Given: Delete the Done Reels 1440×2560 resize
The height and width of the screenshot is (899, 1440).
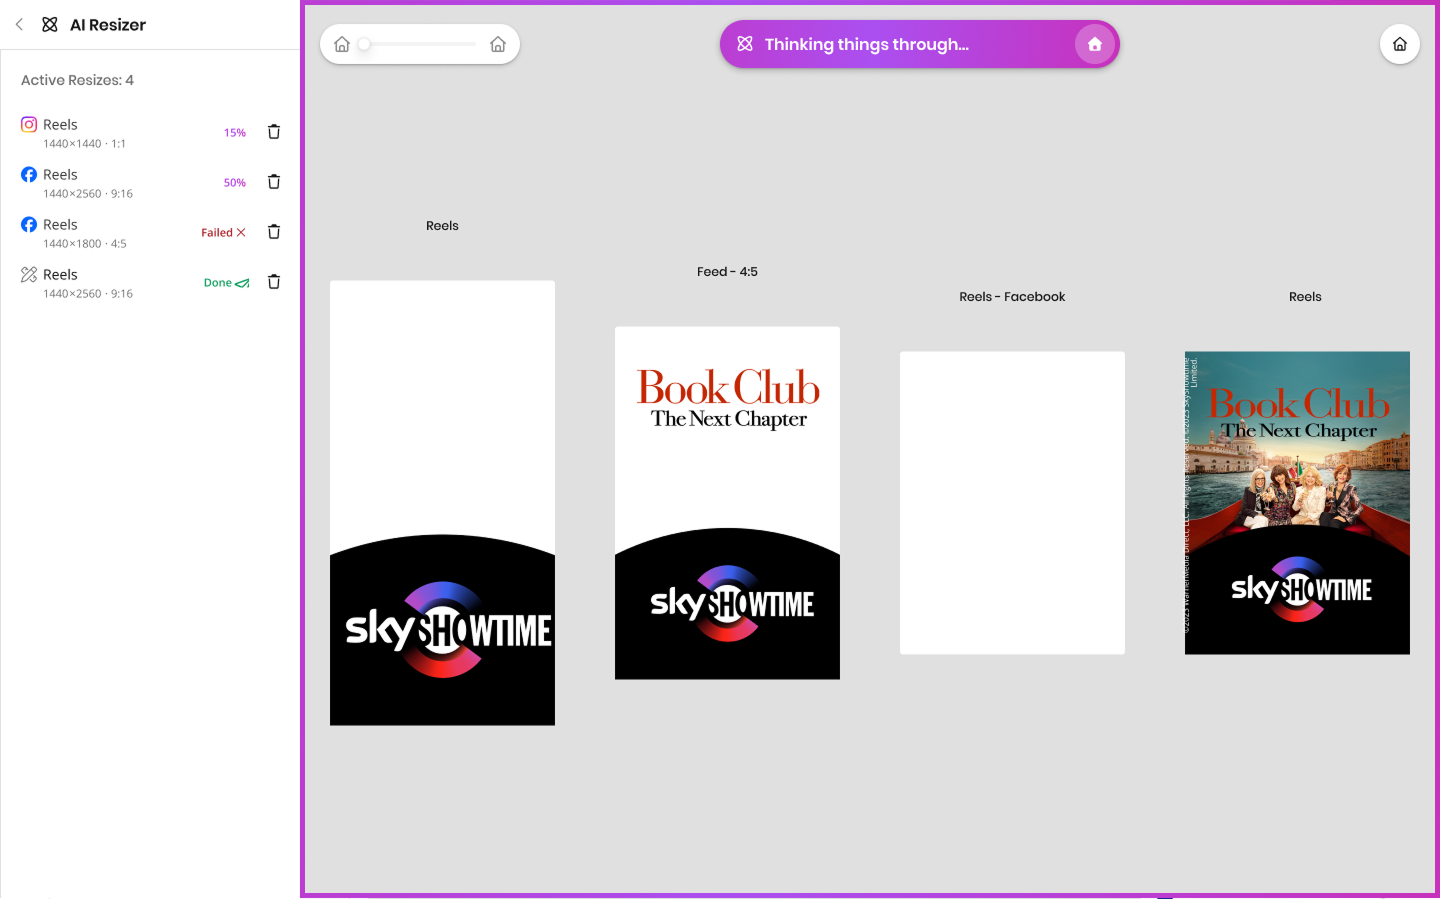Looking at the screenshot, I should (274, 282).
